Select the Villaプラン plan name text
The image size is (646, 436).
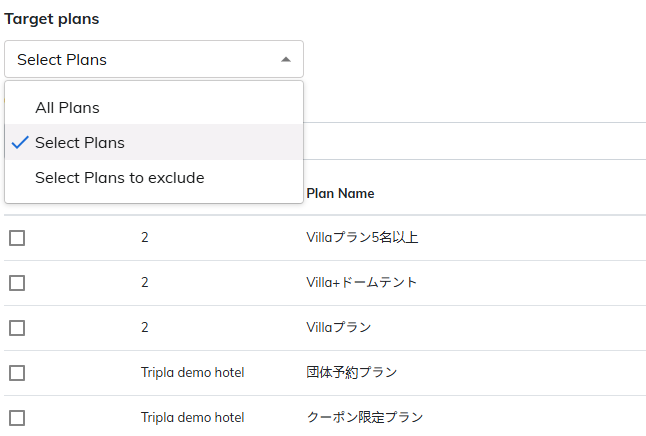tap(339, 327)
